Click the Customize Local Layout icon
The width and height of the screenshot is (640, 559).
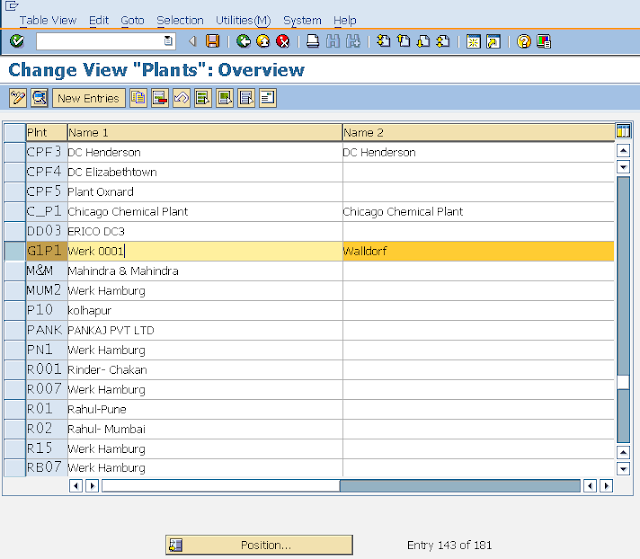(544, 41)
